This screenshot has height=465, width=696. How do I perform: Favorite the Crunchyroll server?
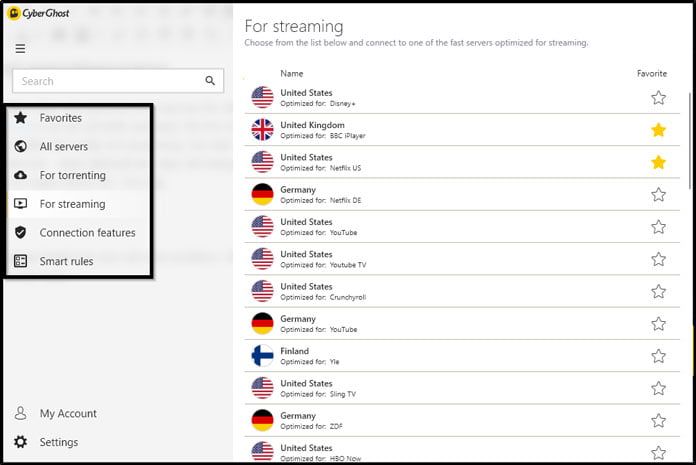coord(658,292)
